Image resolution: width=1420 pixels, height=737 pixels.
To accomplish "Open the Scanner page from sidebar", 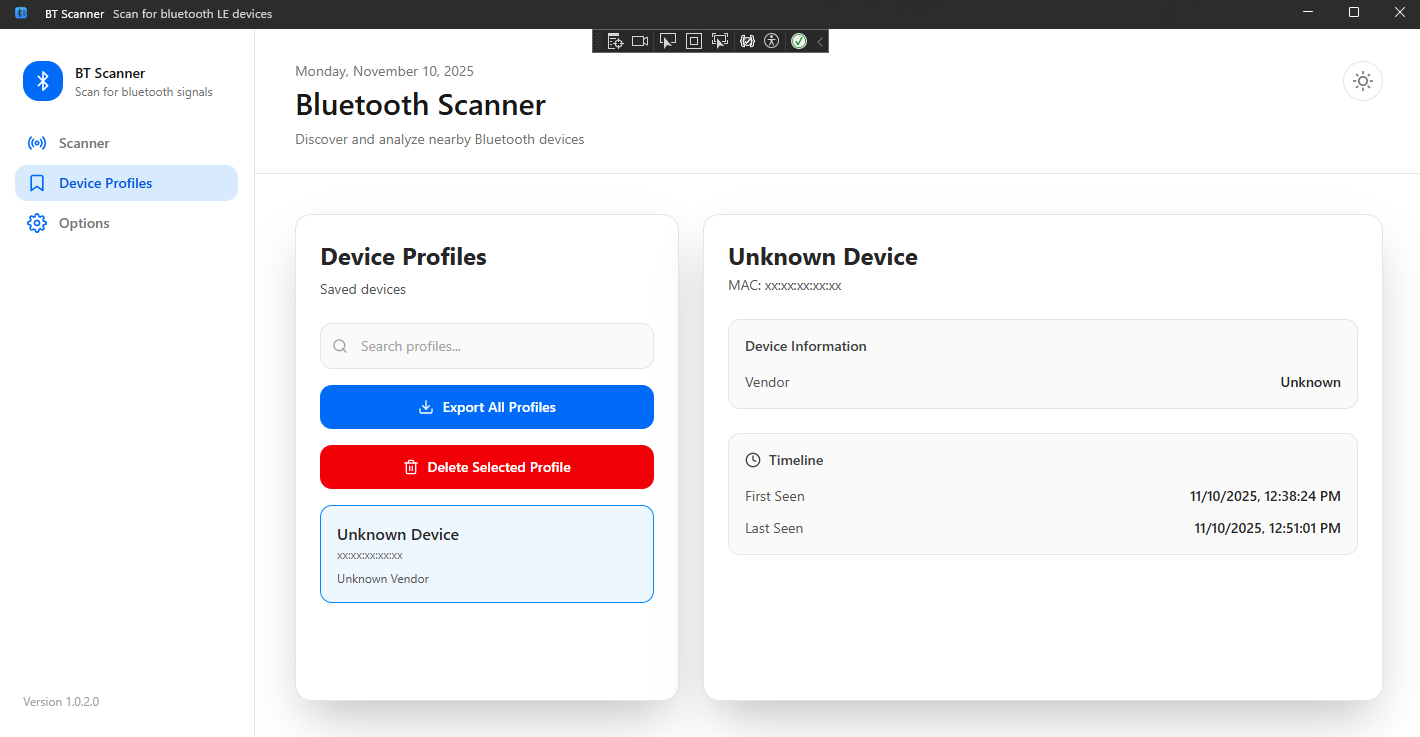I will click(x=84, y=143).
